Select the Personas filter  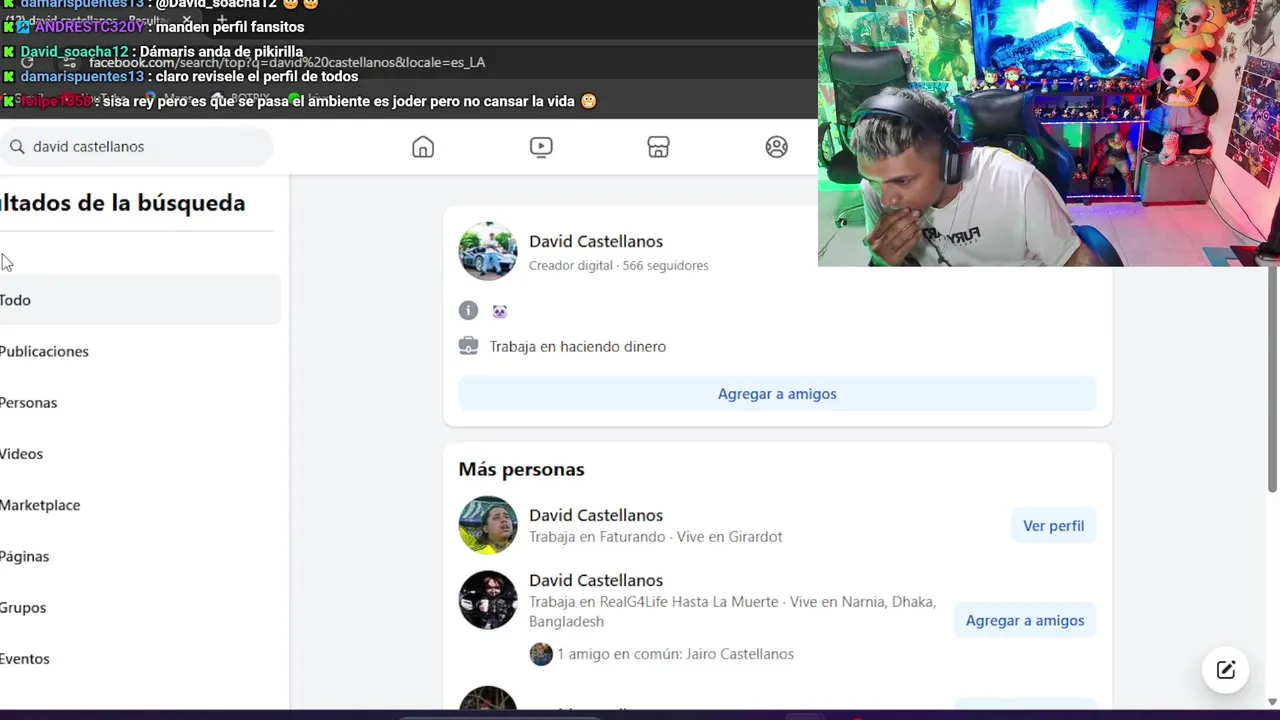pyautogui.click(x=139, y=402)
